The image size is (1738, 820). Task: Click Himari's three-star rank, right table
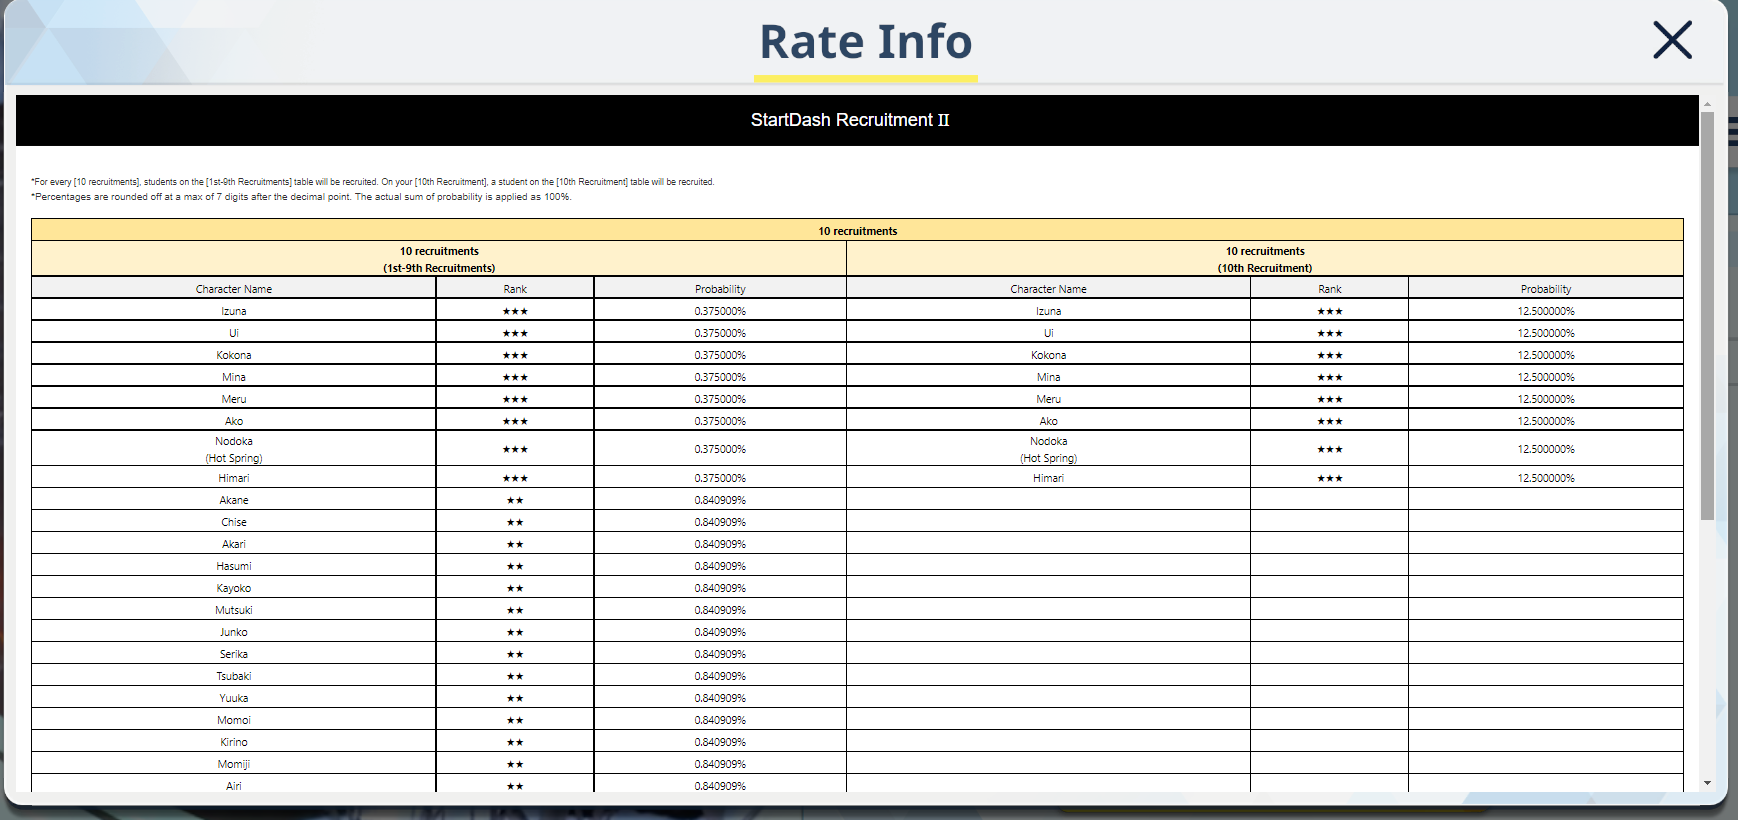1329,478
